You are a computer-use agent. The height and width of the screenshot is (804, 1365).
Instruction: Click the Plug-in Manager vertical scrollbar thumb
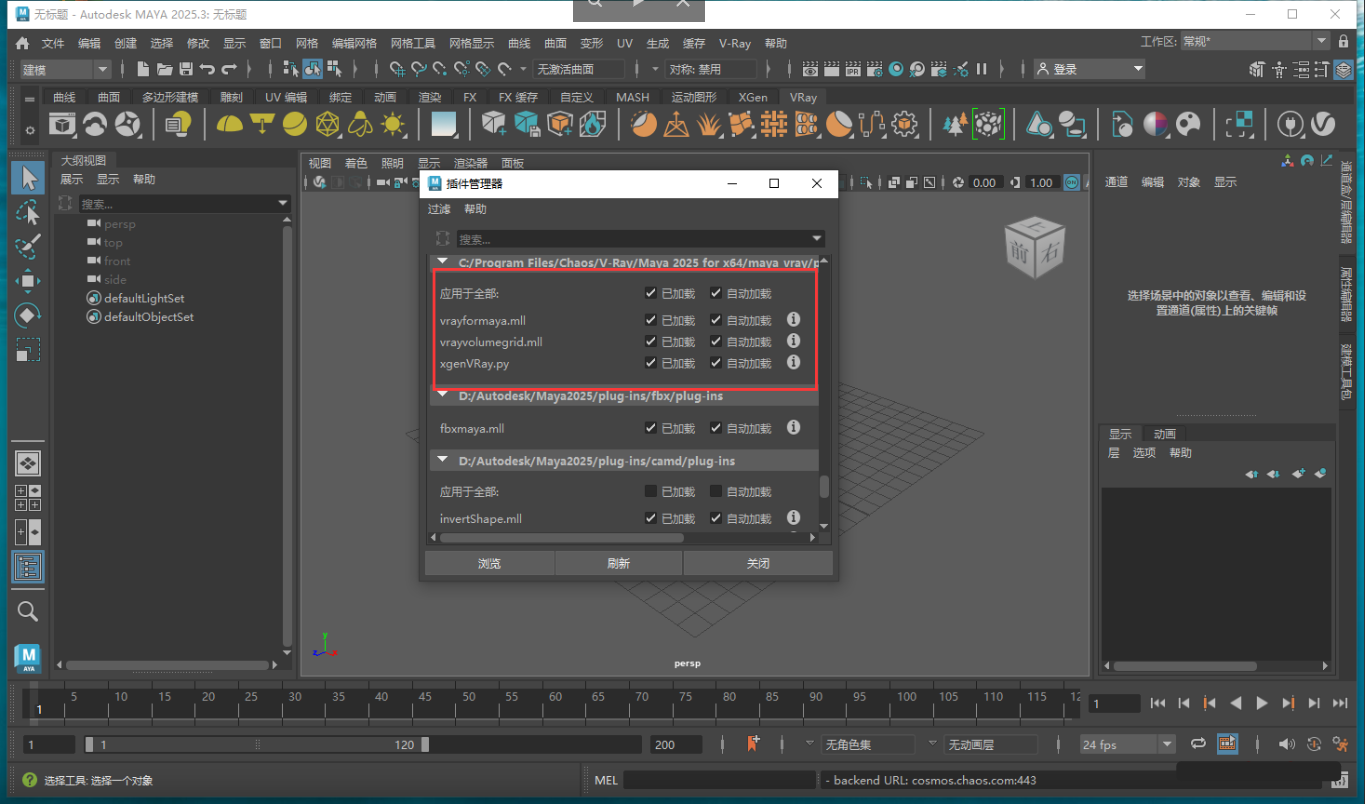[x=824, y=486]
